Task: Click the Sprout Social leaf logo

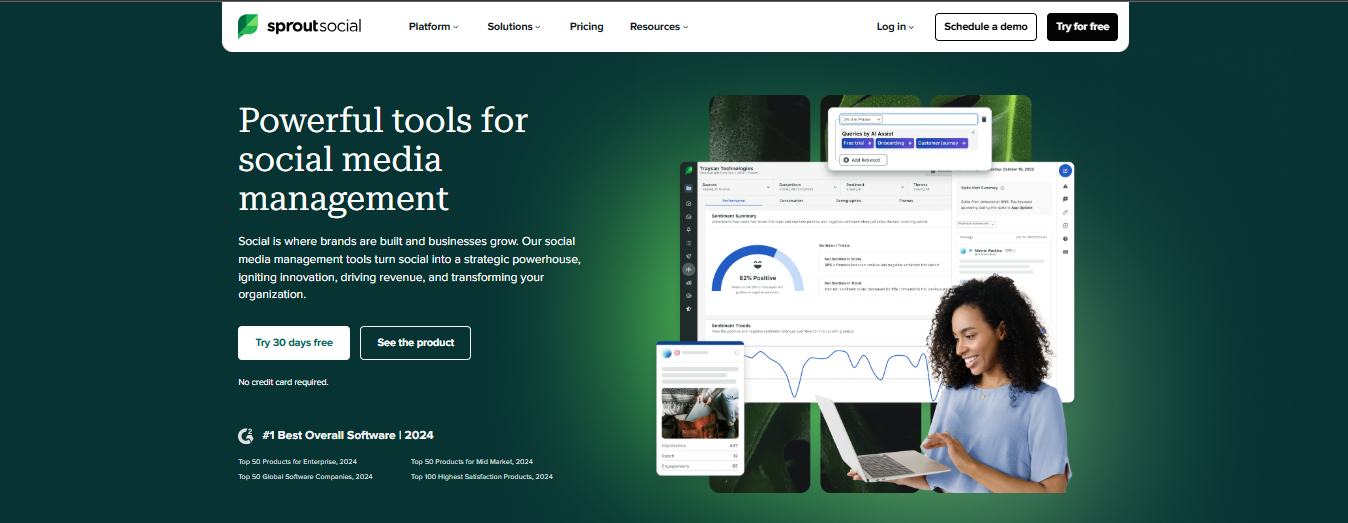Action: pyautogui.click(x=248, y=27)
